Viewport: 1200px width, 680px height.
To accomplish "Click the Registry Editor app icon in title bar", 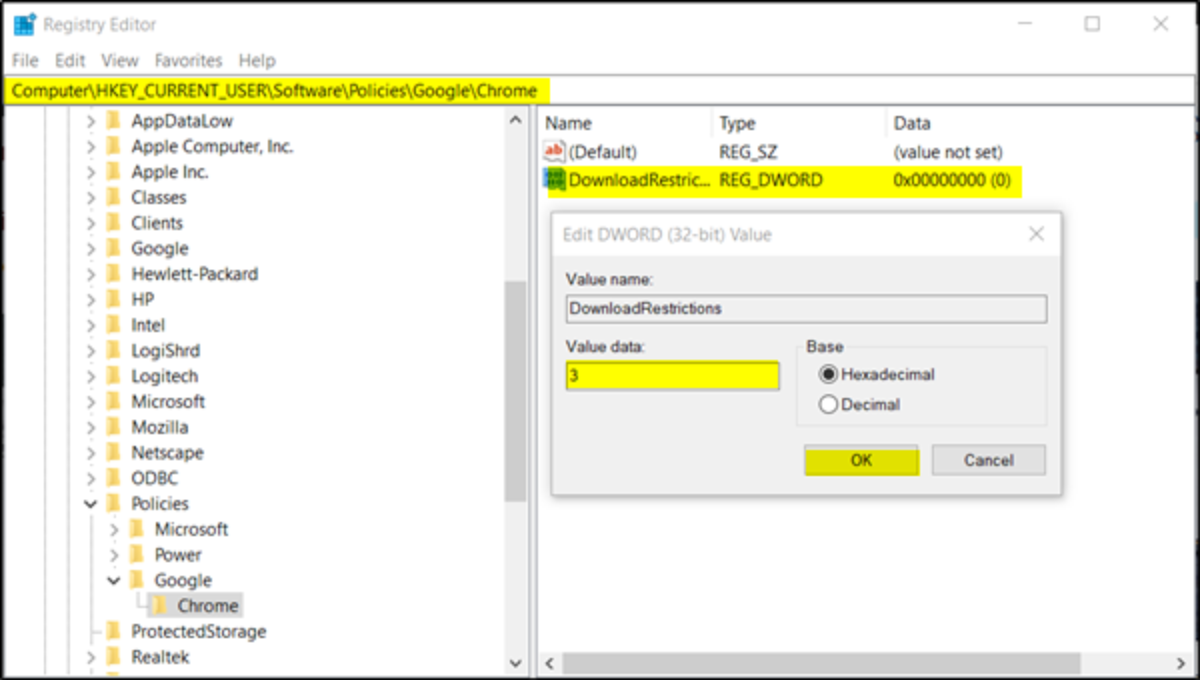I will [x=24, y=24].
